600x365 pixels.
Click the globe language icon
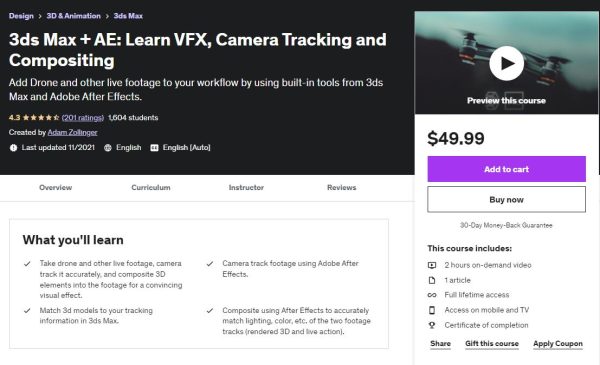108,148
